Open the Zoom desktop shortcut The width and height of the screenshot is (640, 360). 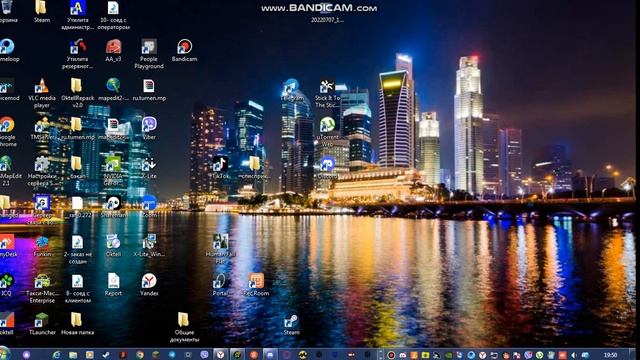click(x=149, y=206)
